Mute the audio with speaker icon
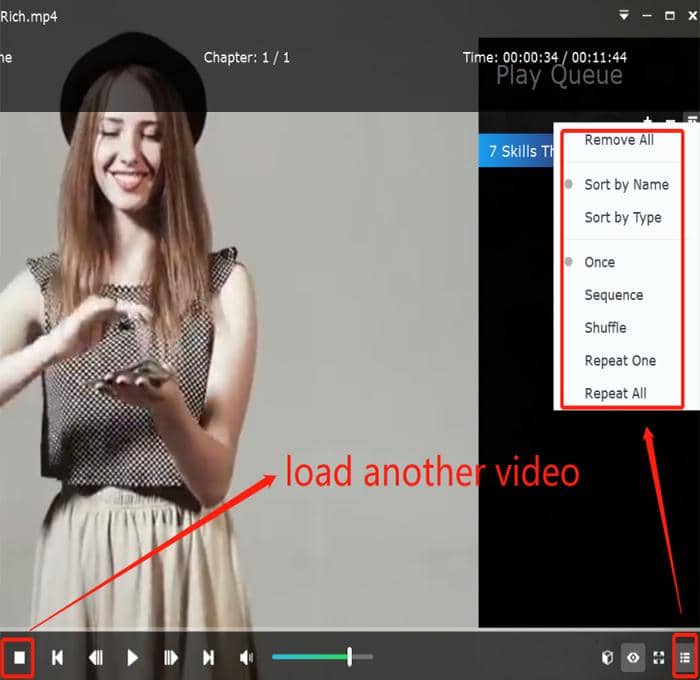Viewport: 700px width, 680px height. point(247,657)
